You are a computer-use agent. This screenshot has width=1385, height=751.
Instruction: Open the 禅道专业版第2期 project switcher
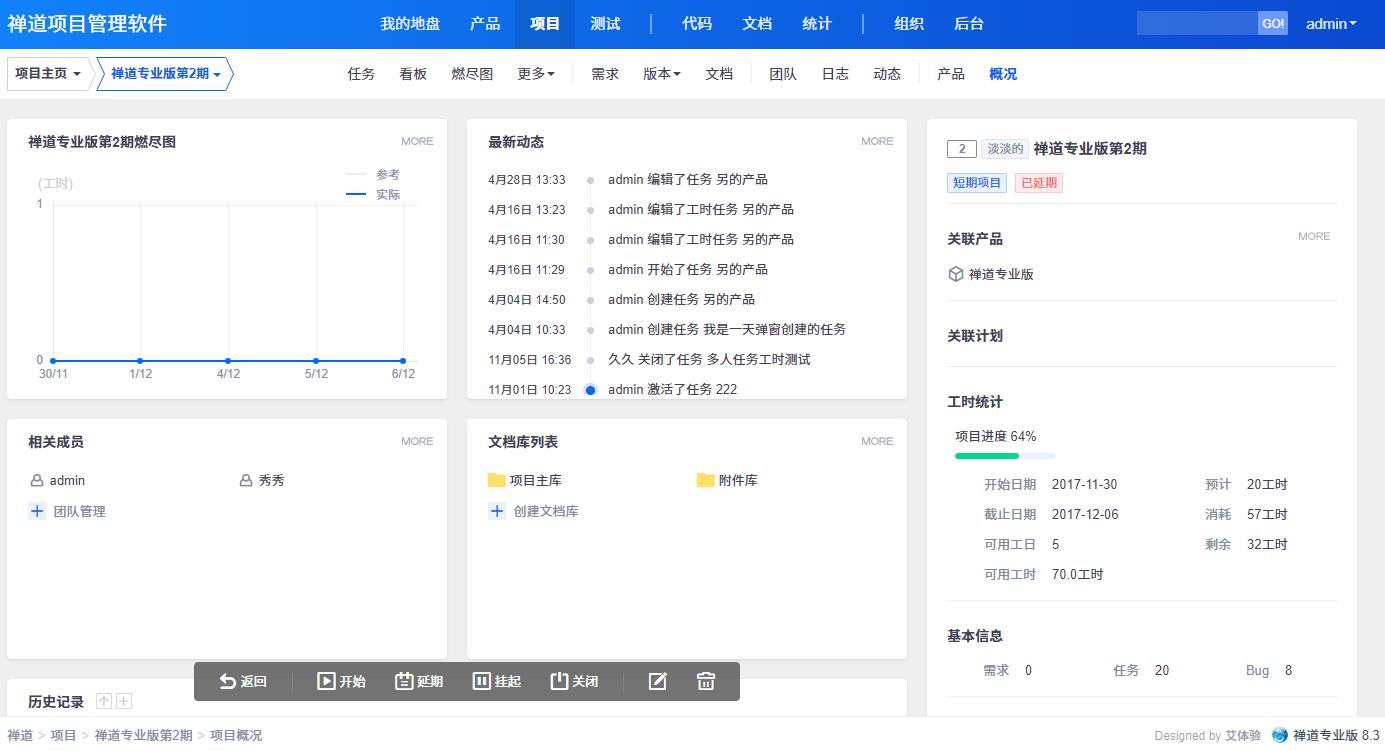tap(165, 74)
